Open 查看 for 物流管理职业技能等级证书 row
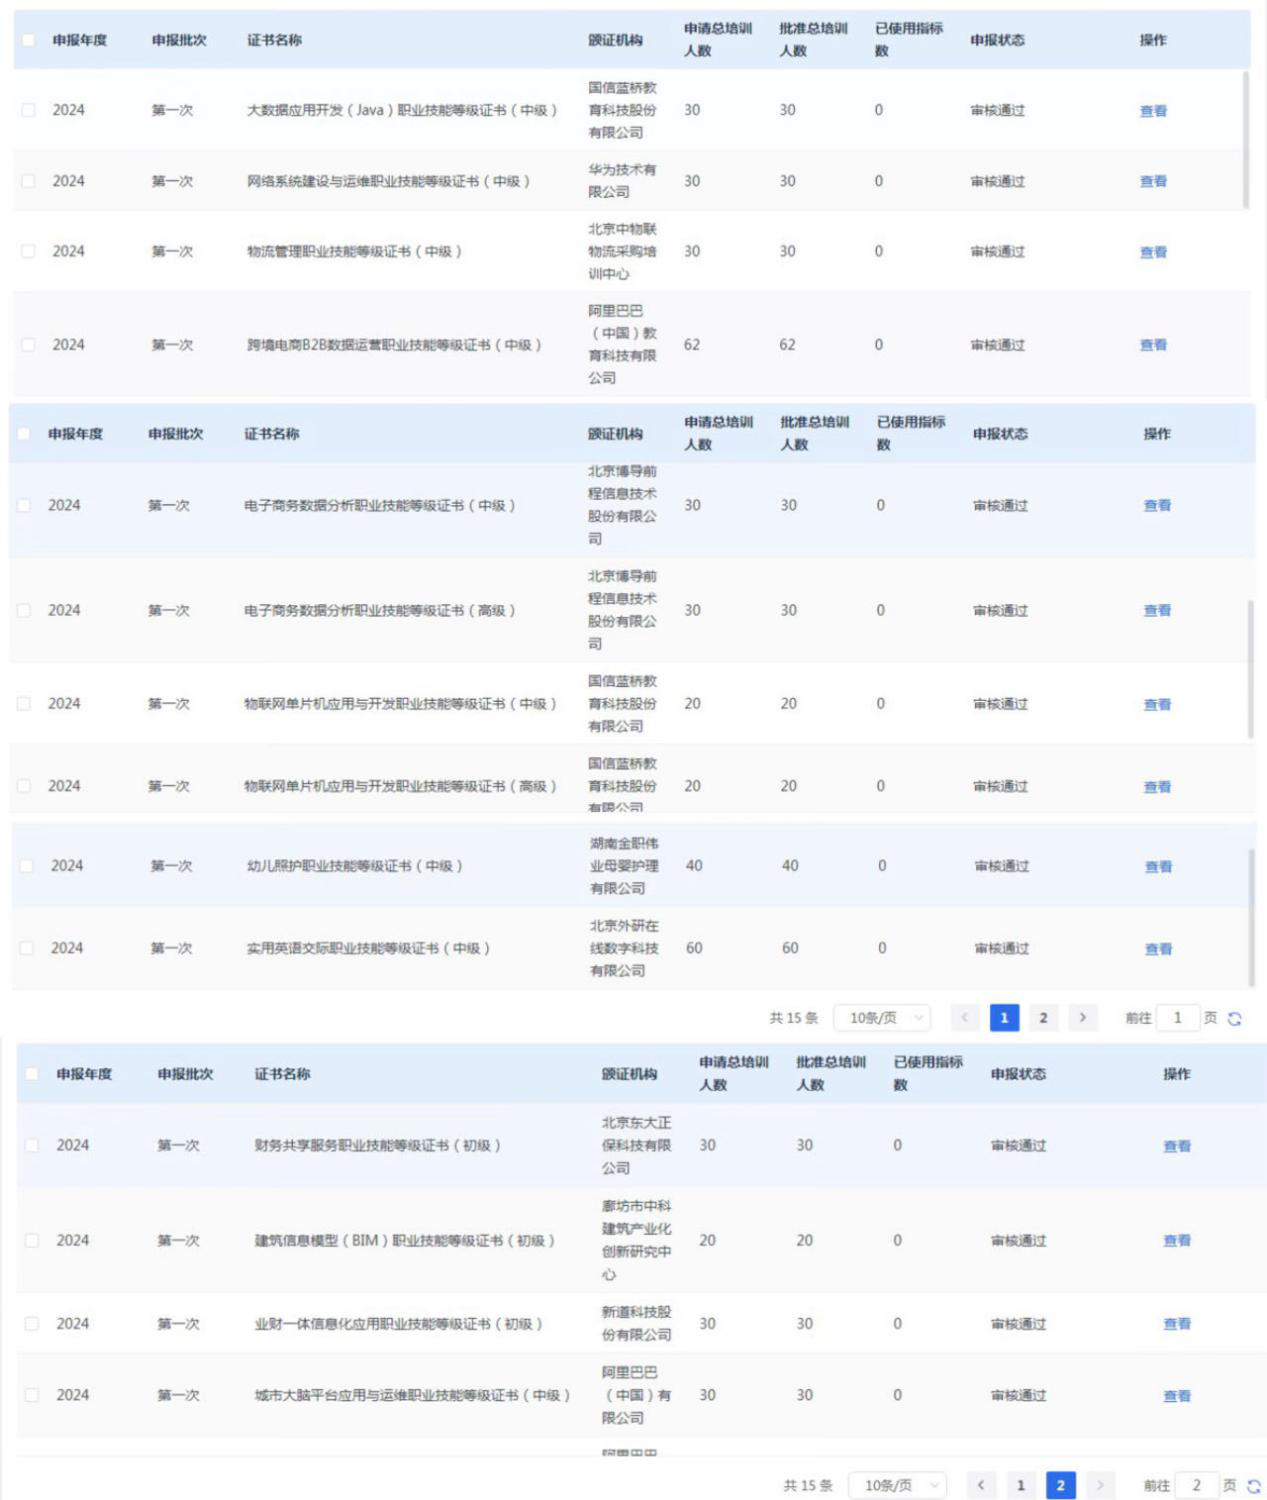1267x1500 pixels. tap(1153, 252)
